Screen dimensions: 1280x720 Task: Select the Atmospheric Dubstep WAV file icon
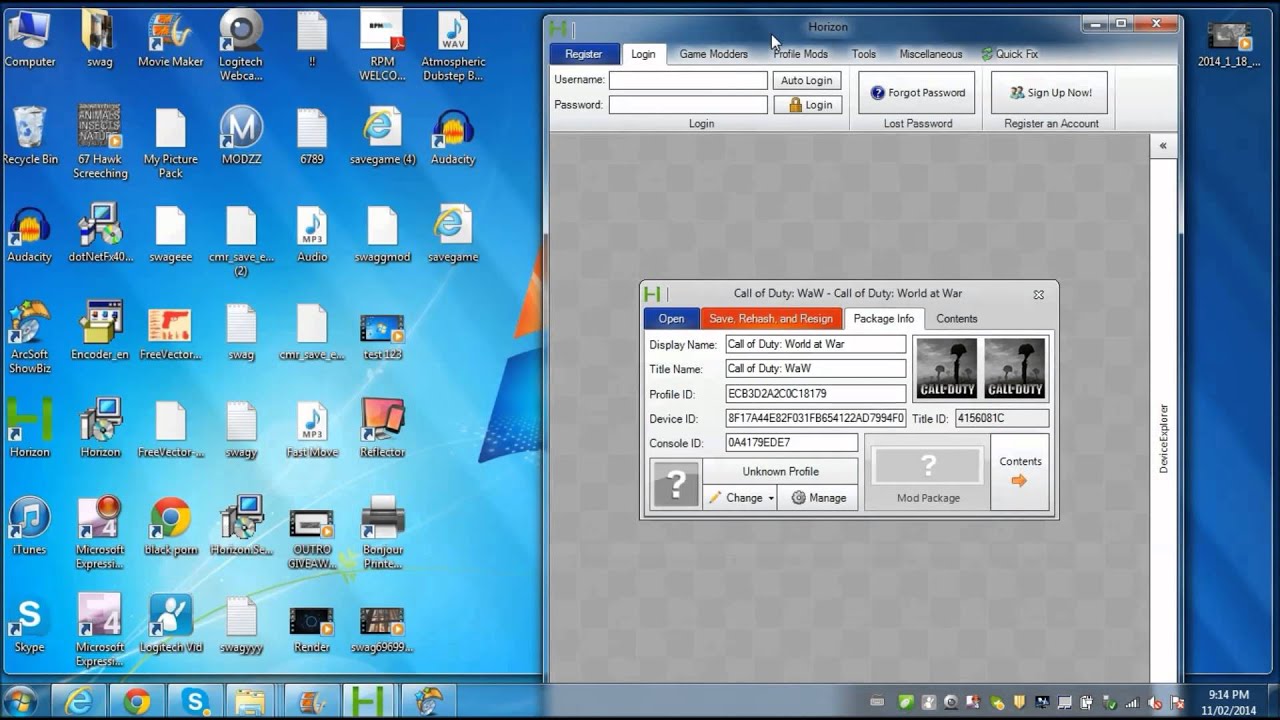pos(453,45)
